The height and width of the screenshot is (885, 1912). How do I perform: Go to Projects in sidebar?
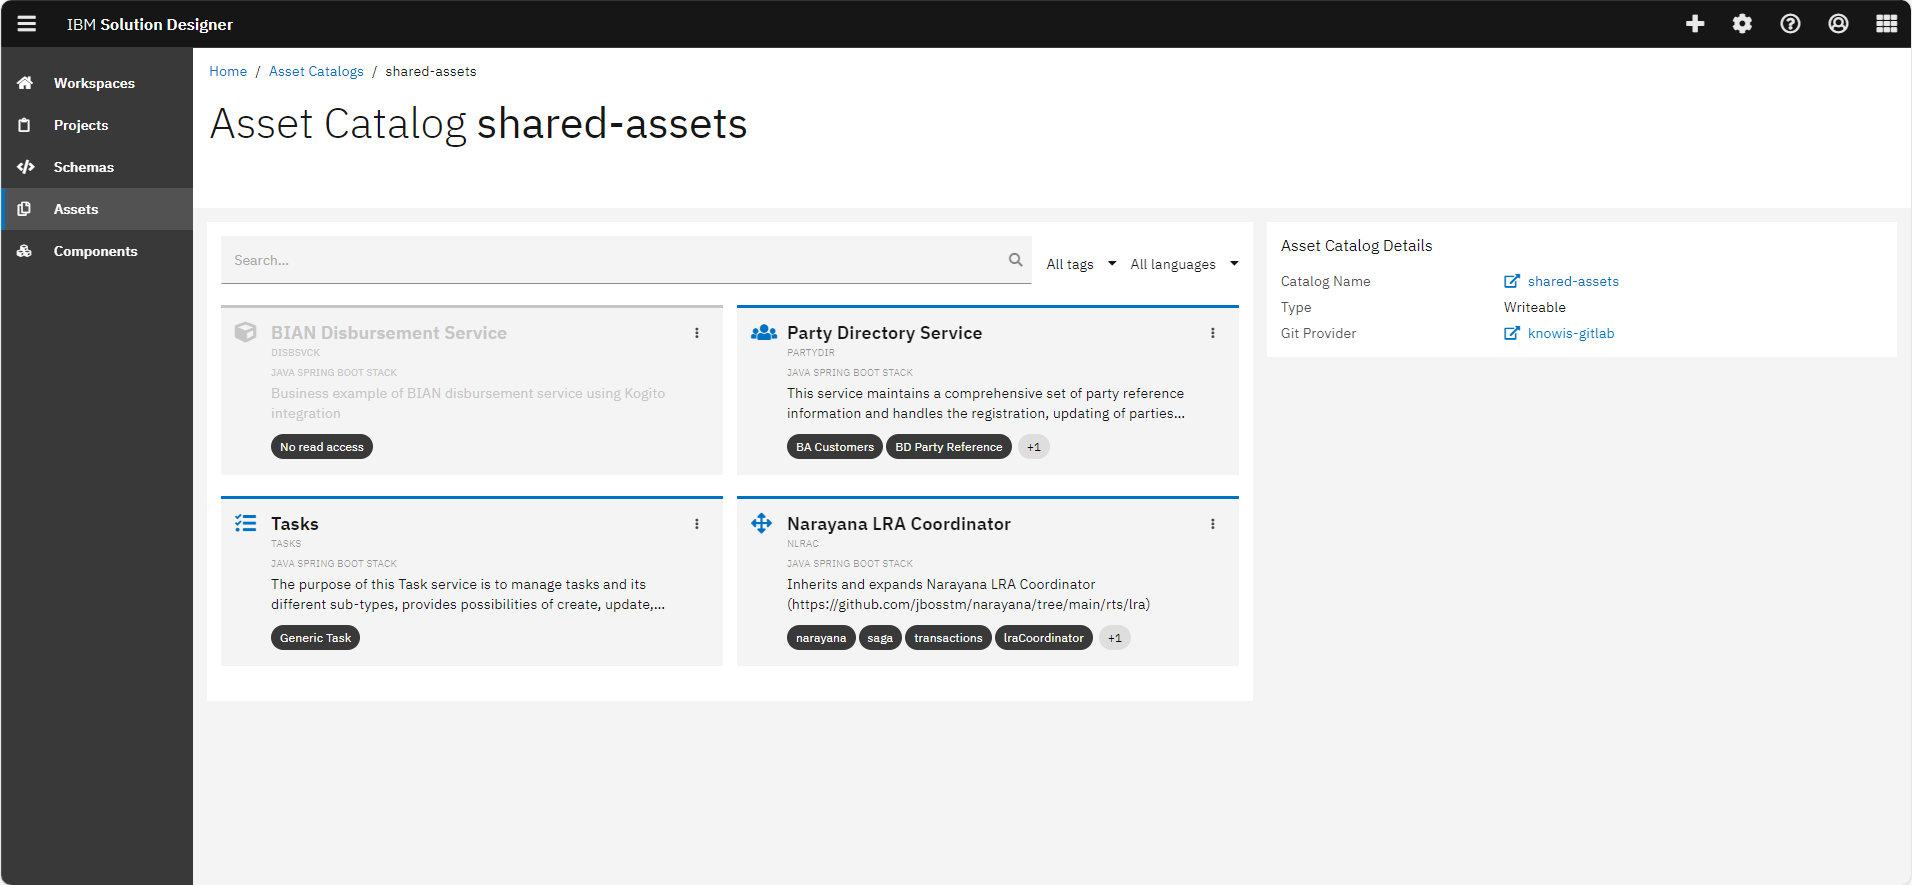coord(96,125)
